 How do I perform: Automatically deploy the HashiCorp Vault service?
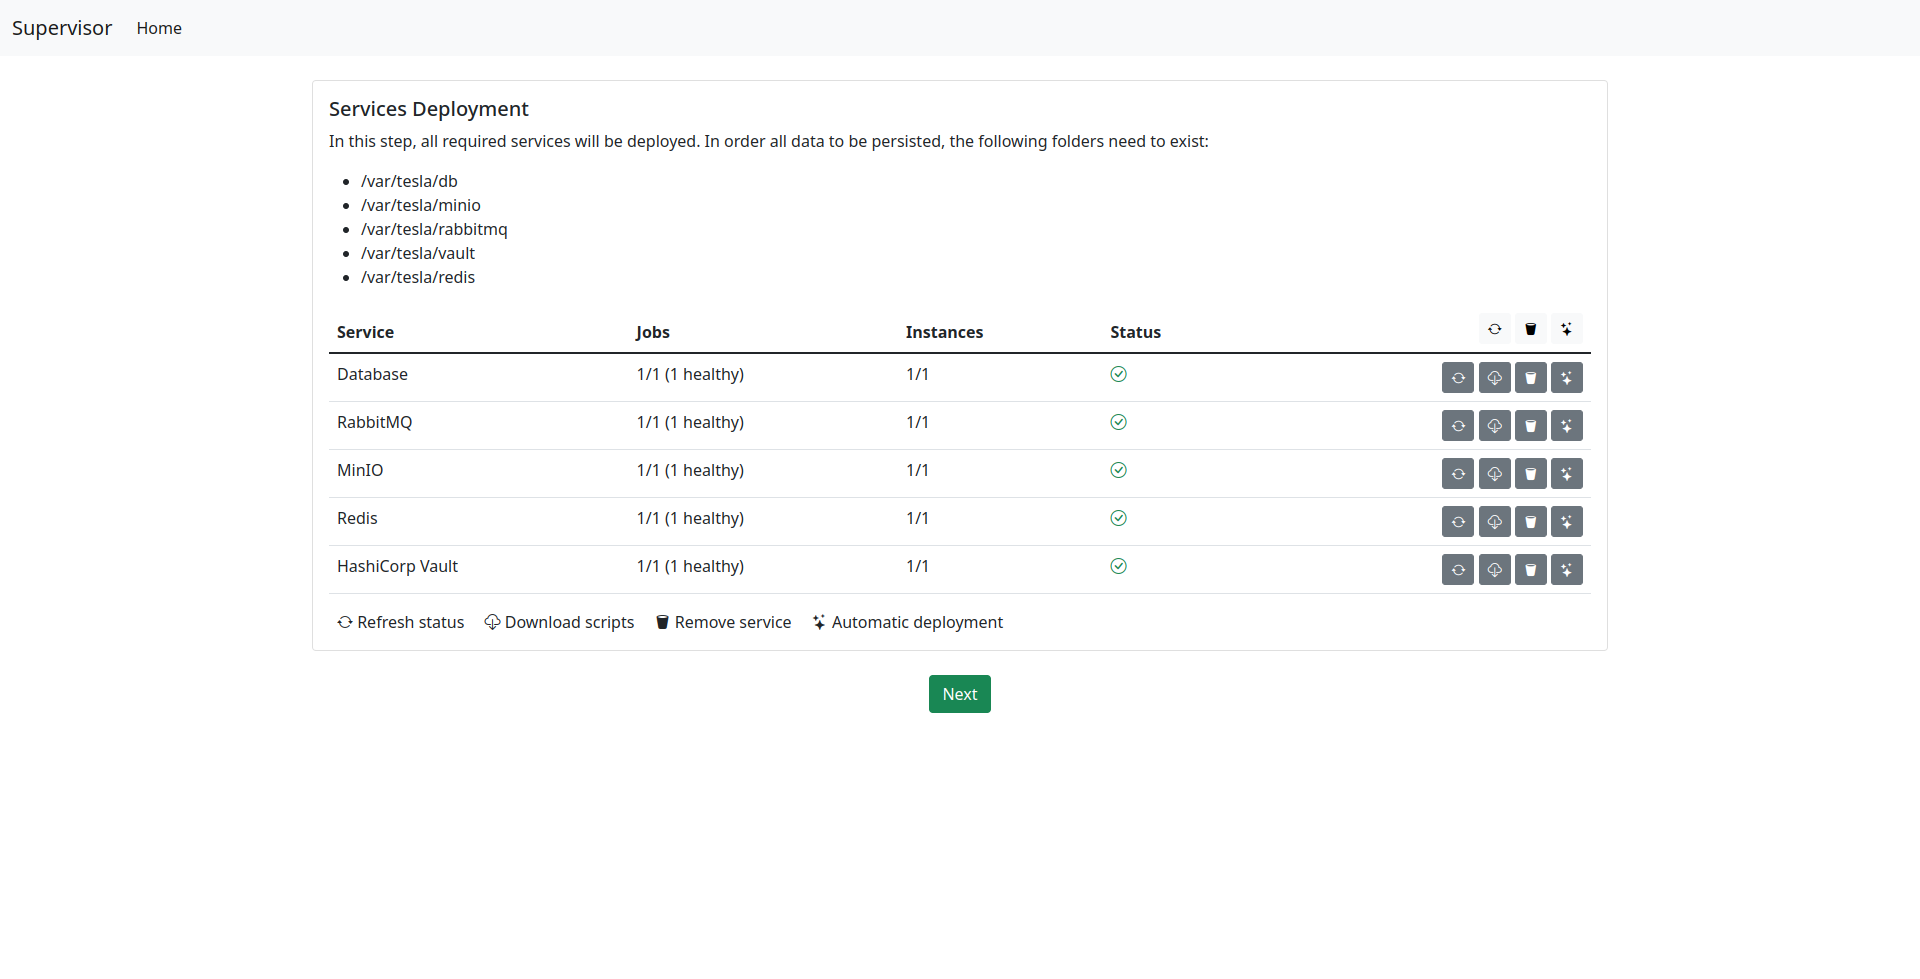click(1566, 570)
